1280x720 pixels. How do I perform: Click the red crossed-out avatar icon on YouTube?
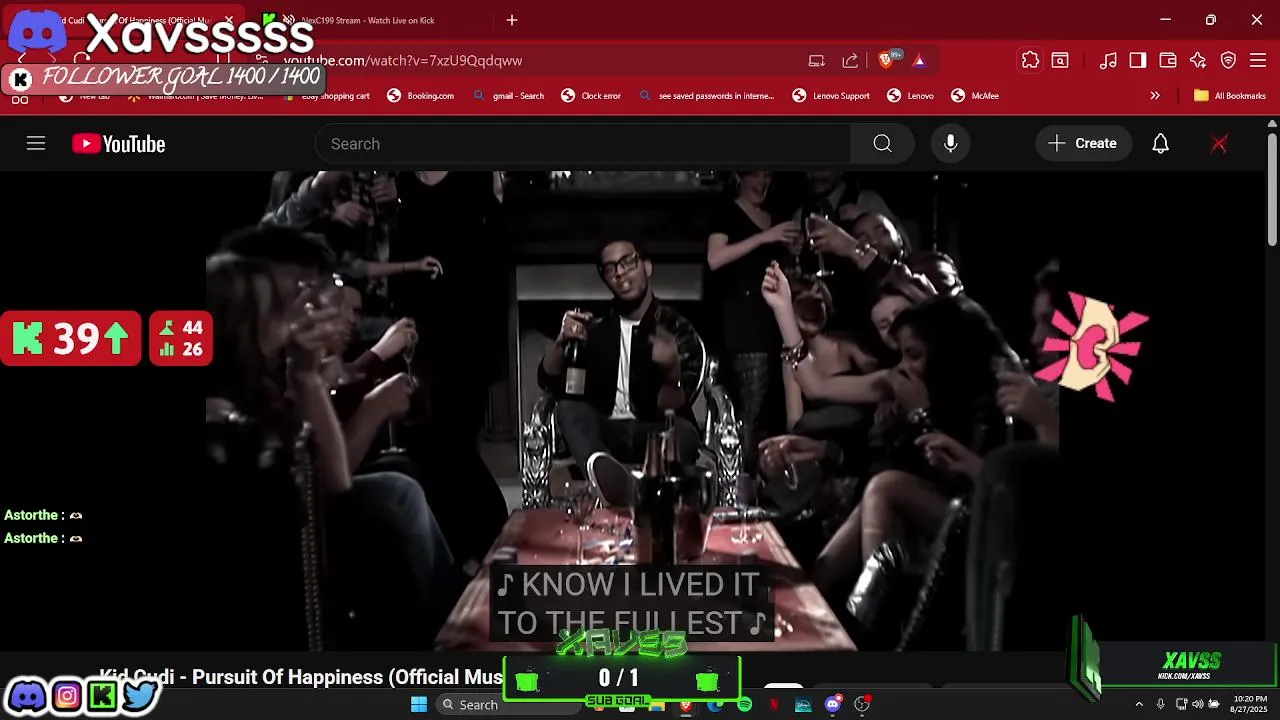(1219, 144)
